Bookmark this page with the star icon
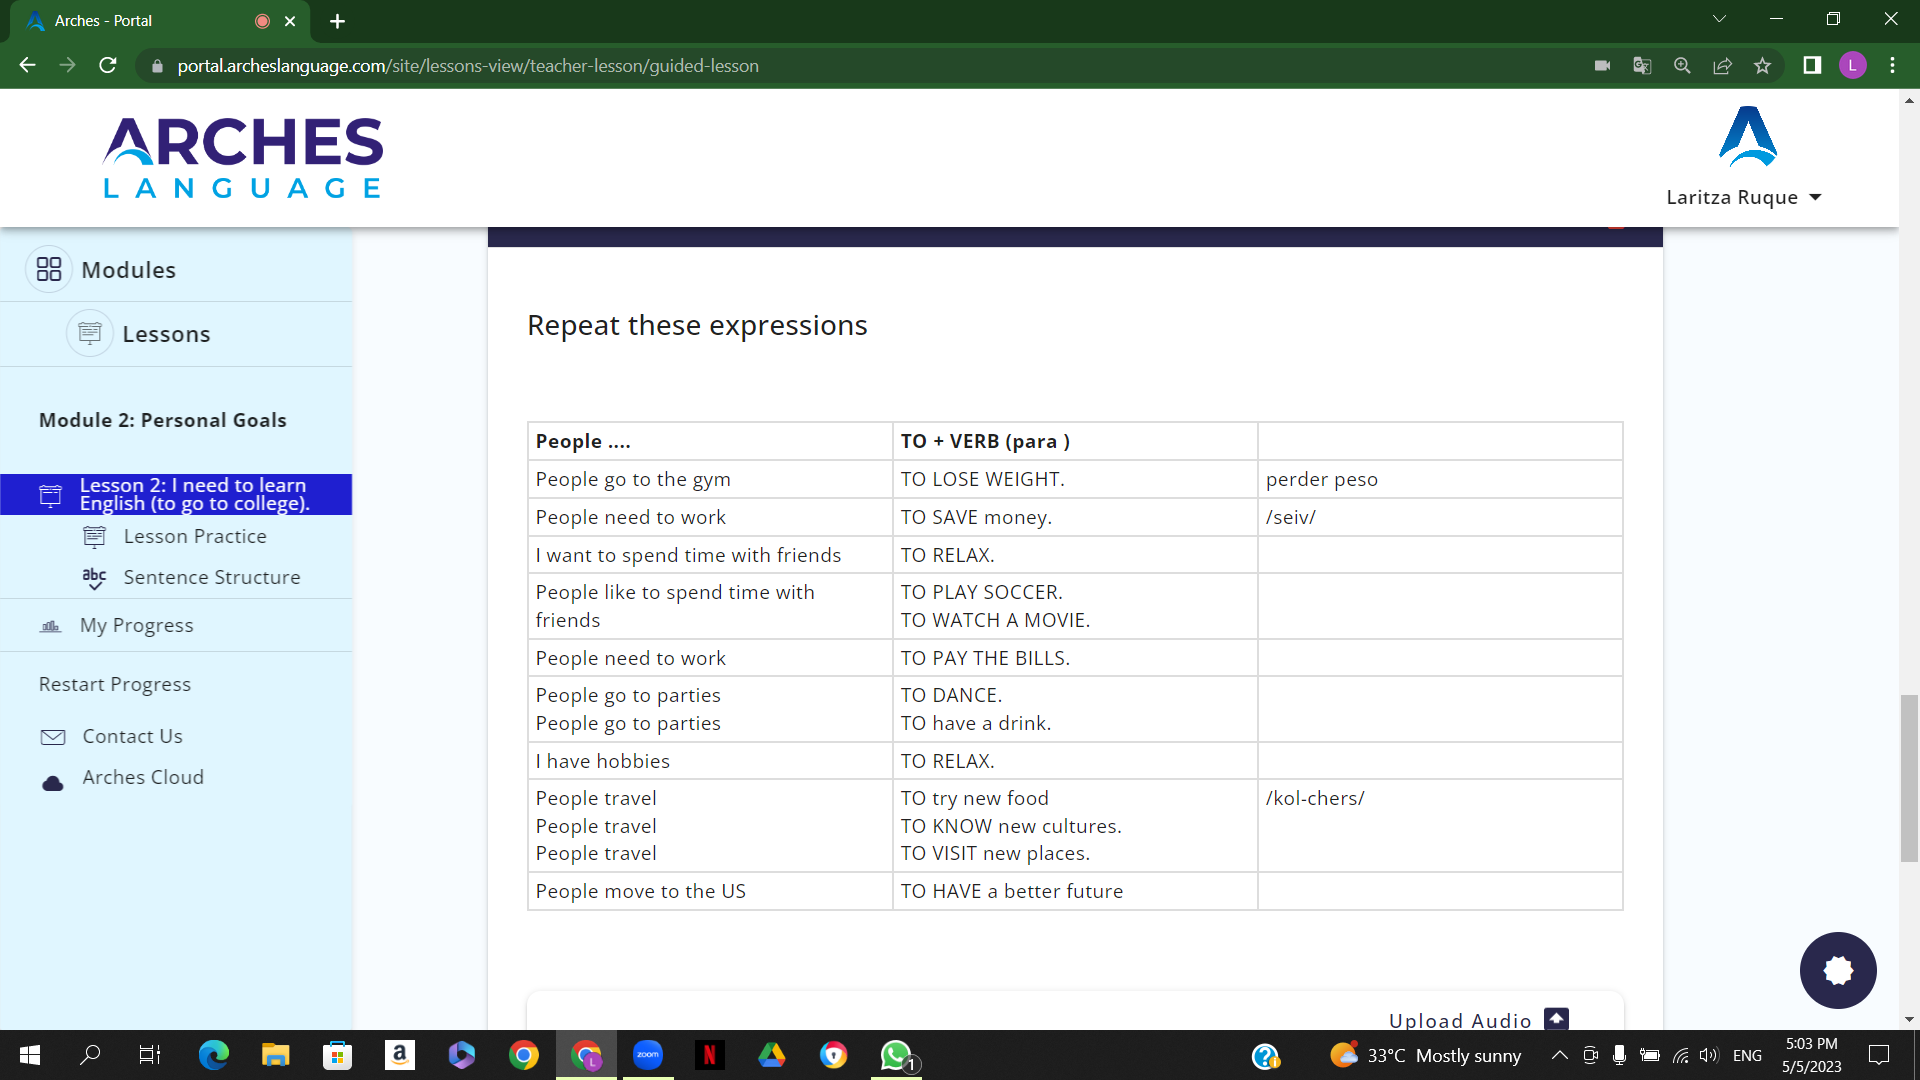The height and width of the screenshot is (1080, 1920). (1762, 65)
